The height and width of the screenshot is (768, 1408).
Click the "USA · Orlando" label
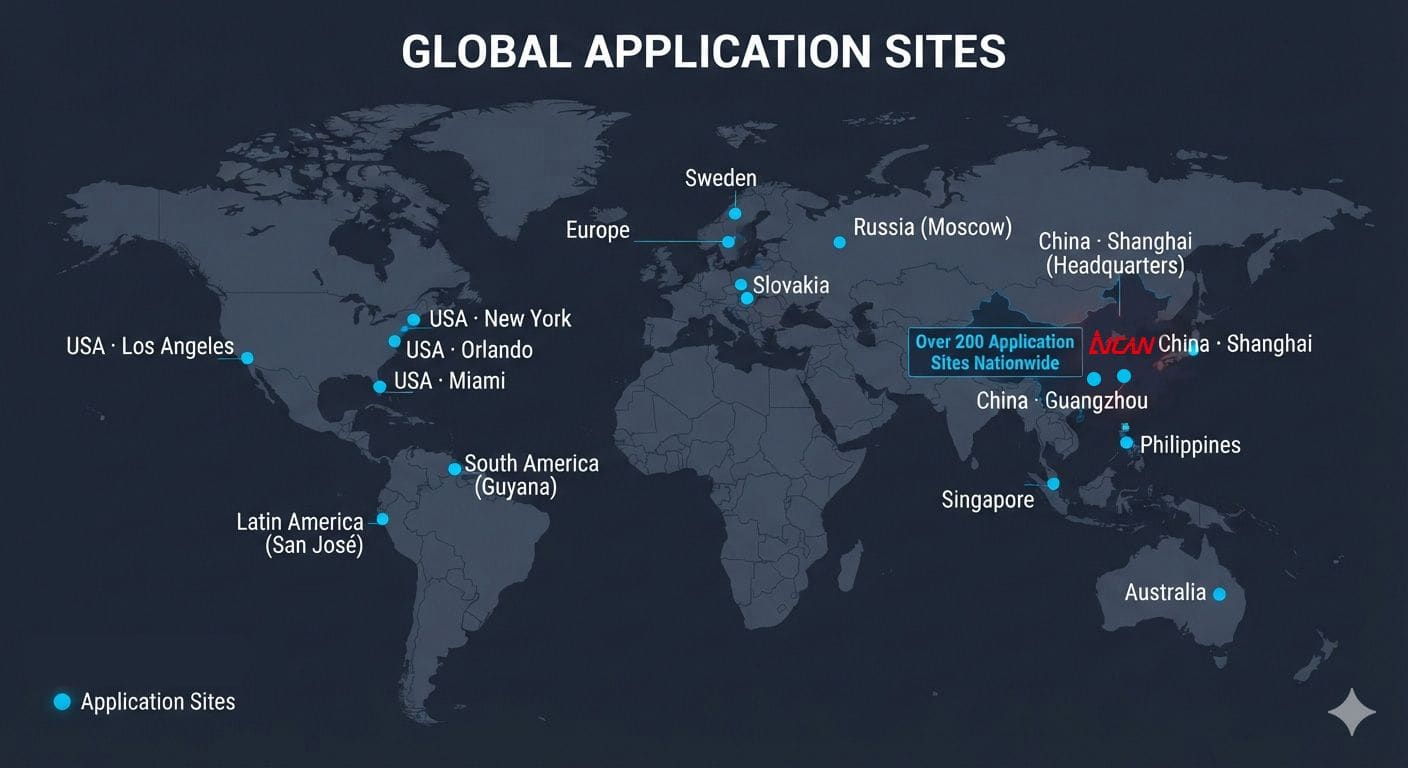[469, 350]
